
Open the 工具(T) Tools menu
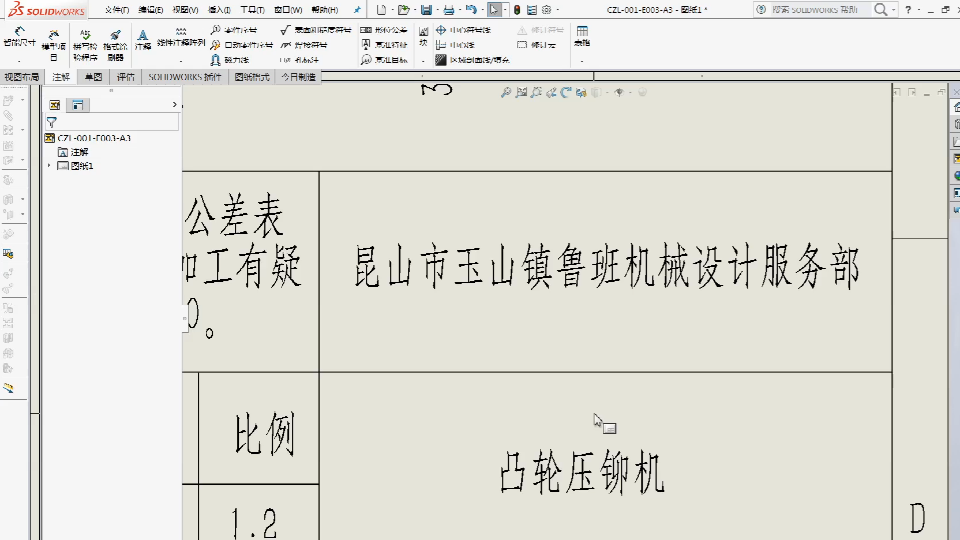(252, 10)
